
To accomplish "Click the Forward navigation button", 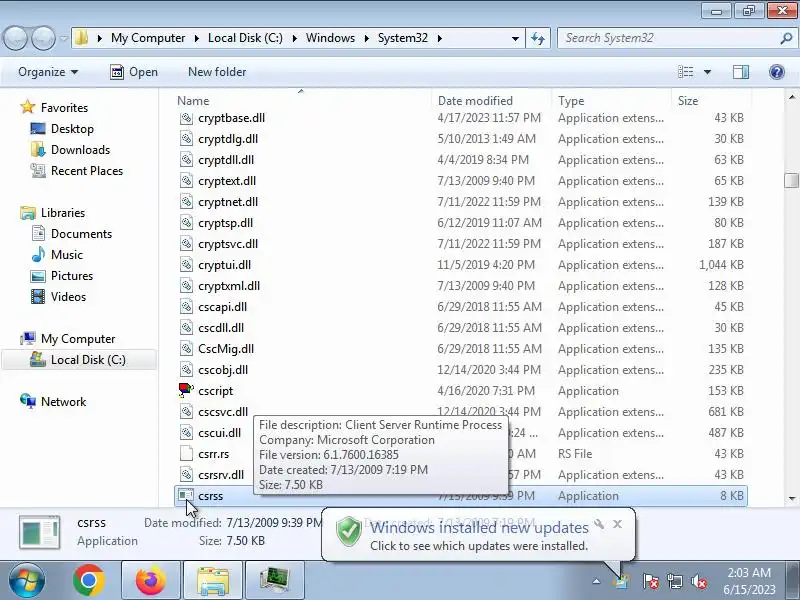I will pos(43,38).
